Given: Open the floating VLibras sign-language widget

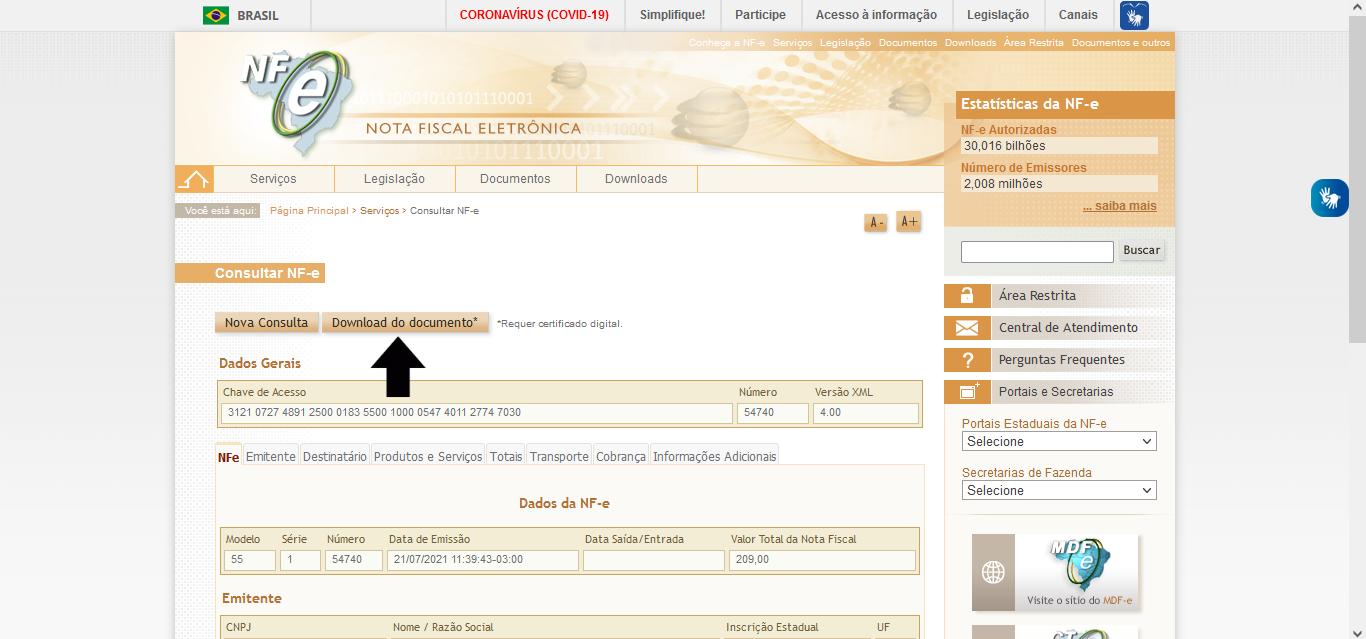Looking at the screenshot, I should coord(1330,198).
